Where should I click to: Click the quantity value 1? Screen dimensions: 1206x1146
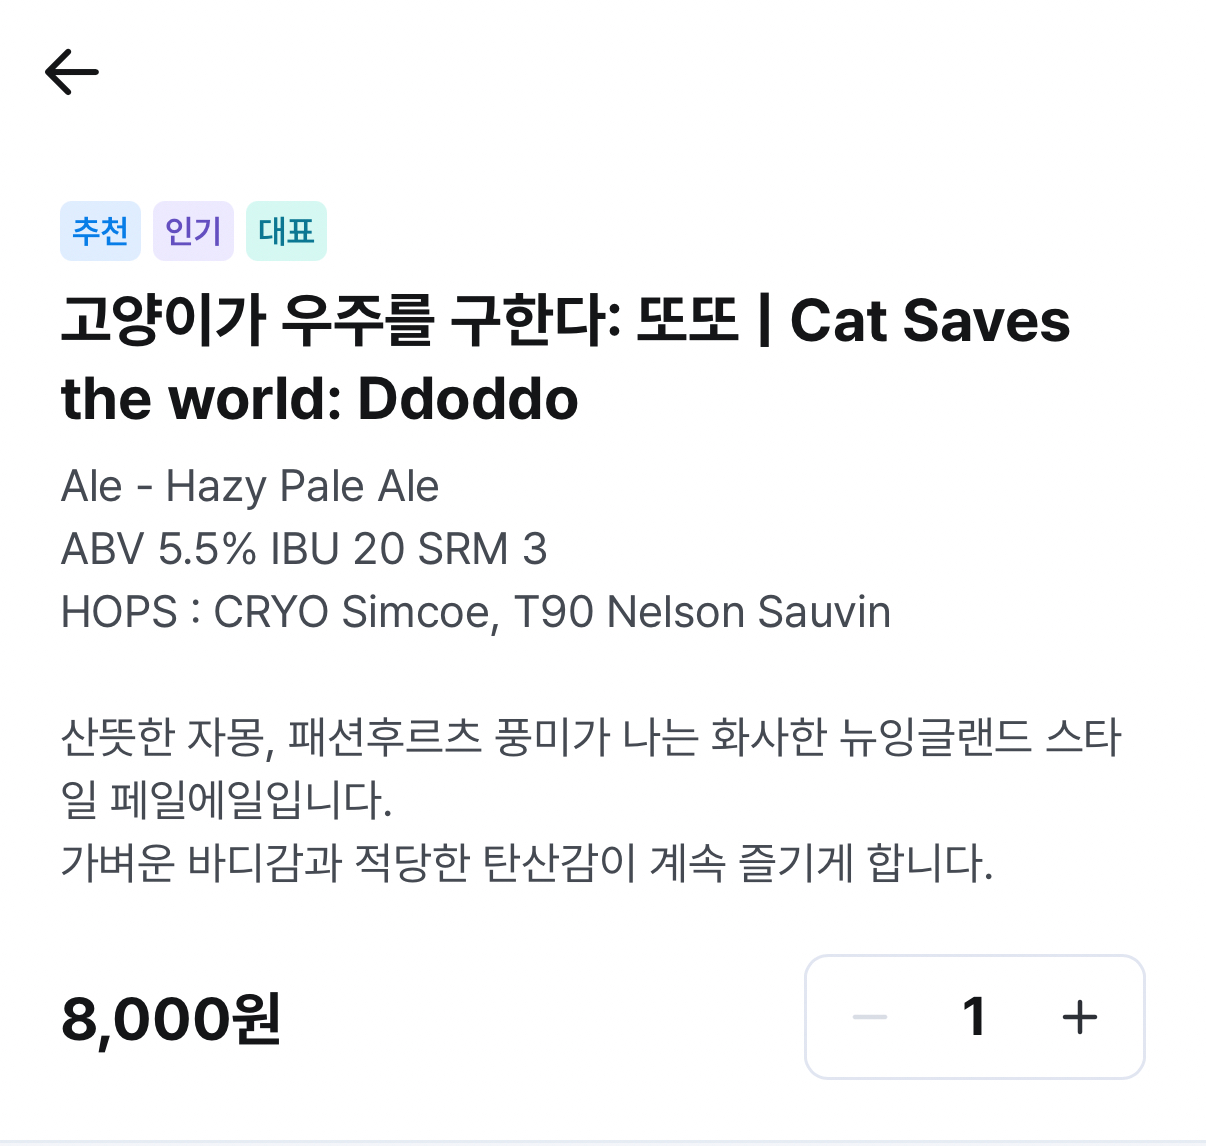click(974, 1017)
